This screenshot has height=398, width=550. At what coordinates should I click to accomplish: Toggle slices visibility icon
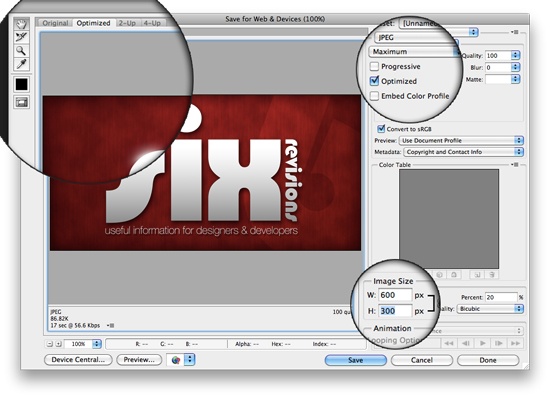point(21,102)
